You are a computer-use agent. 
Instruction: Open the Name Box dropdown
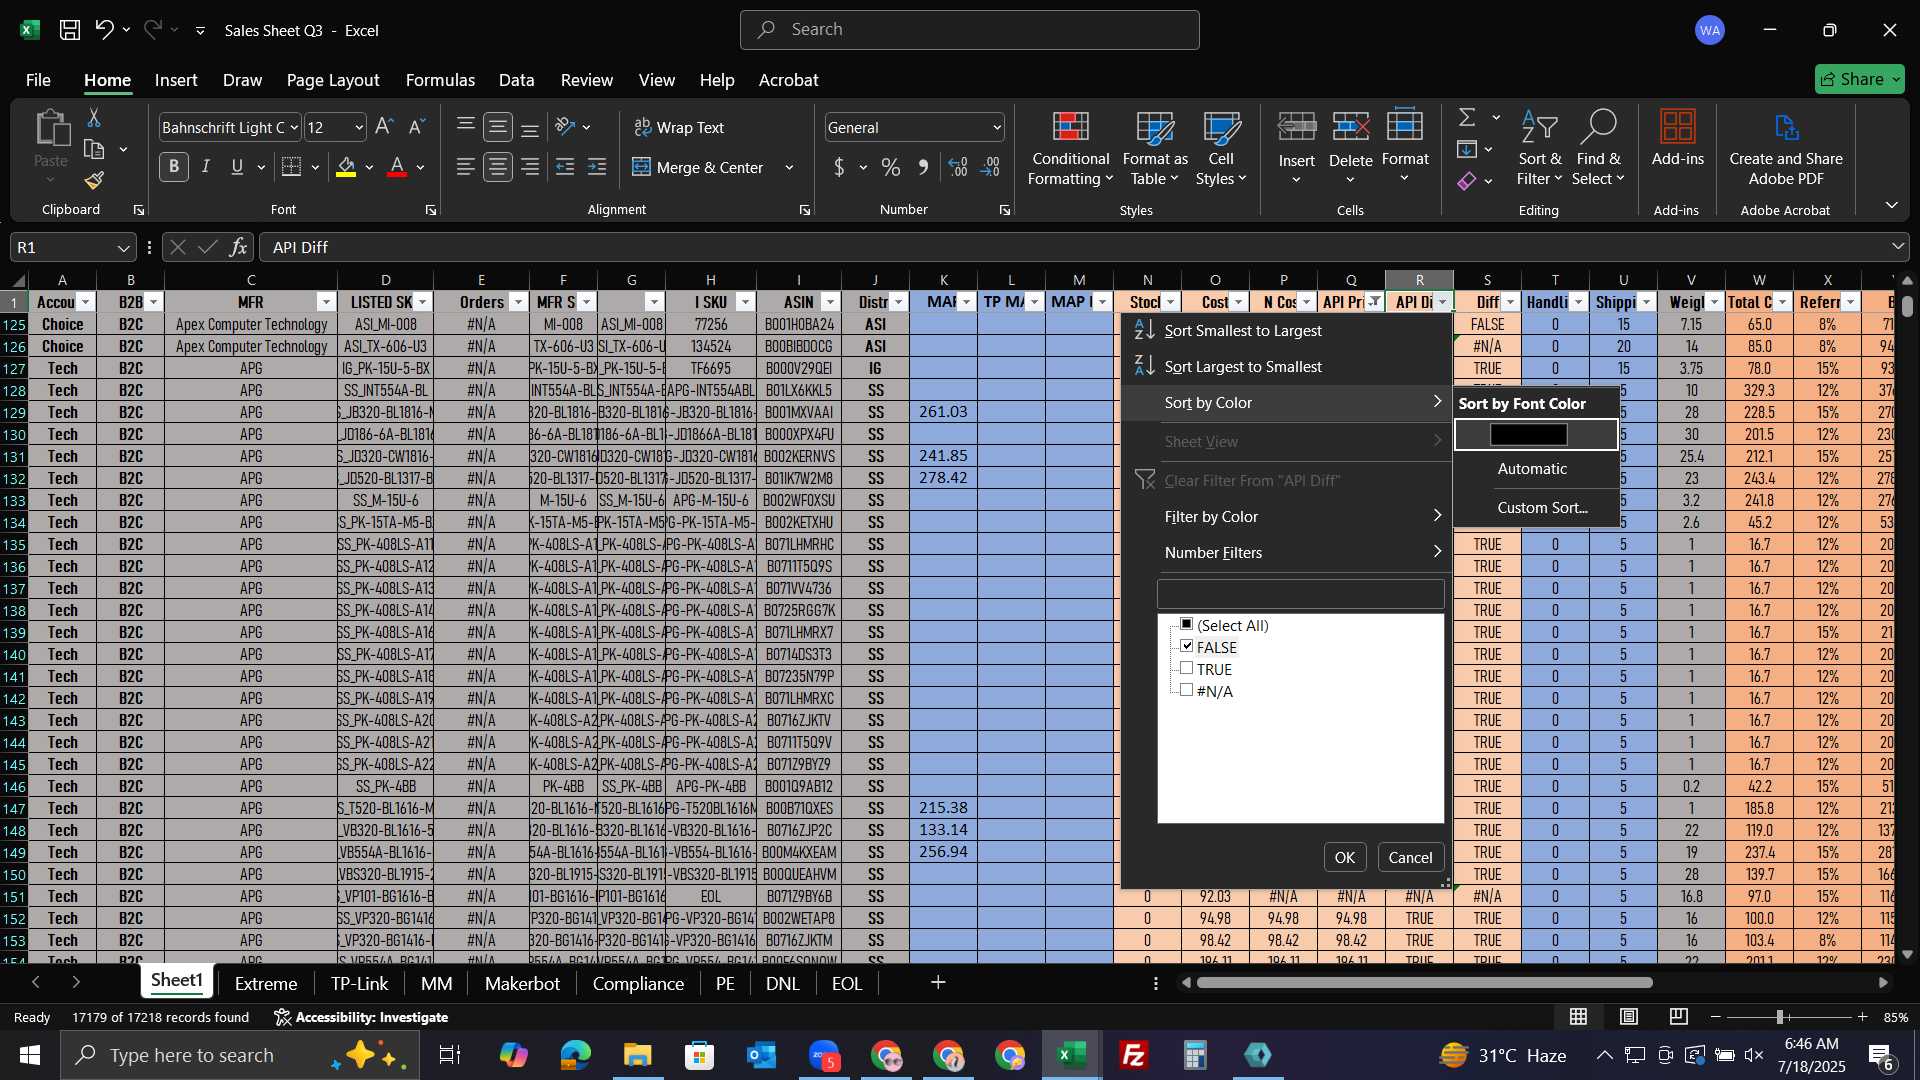pyautogui.click(x=123, y=247)
